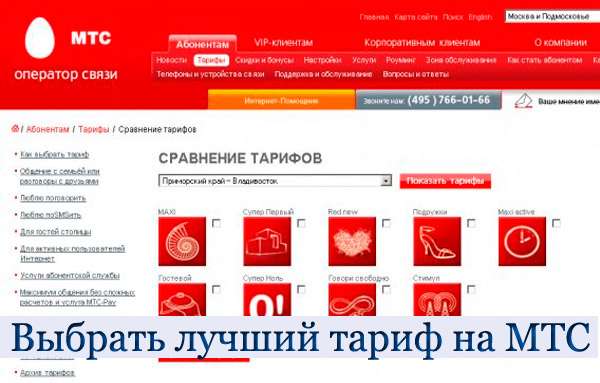This screenshot has height=383, width=600.
Task: Open the Говори свободно tariff icon
Action: pos(352,300)
